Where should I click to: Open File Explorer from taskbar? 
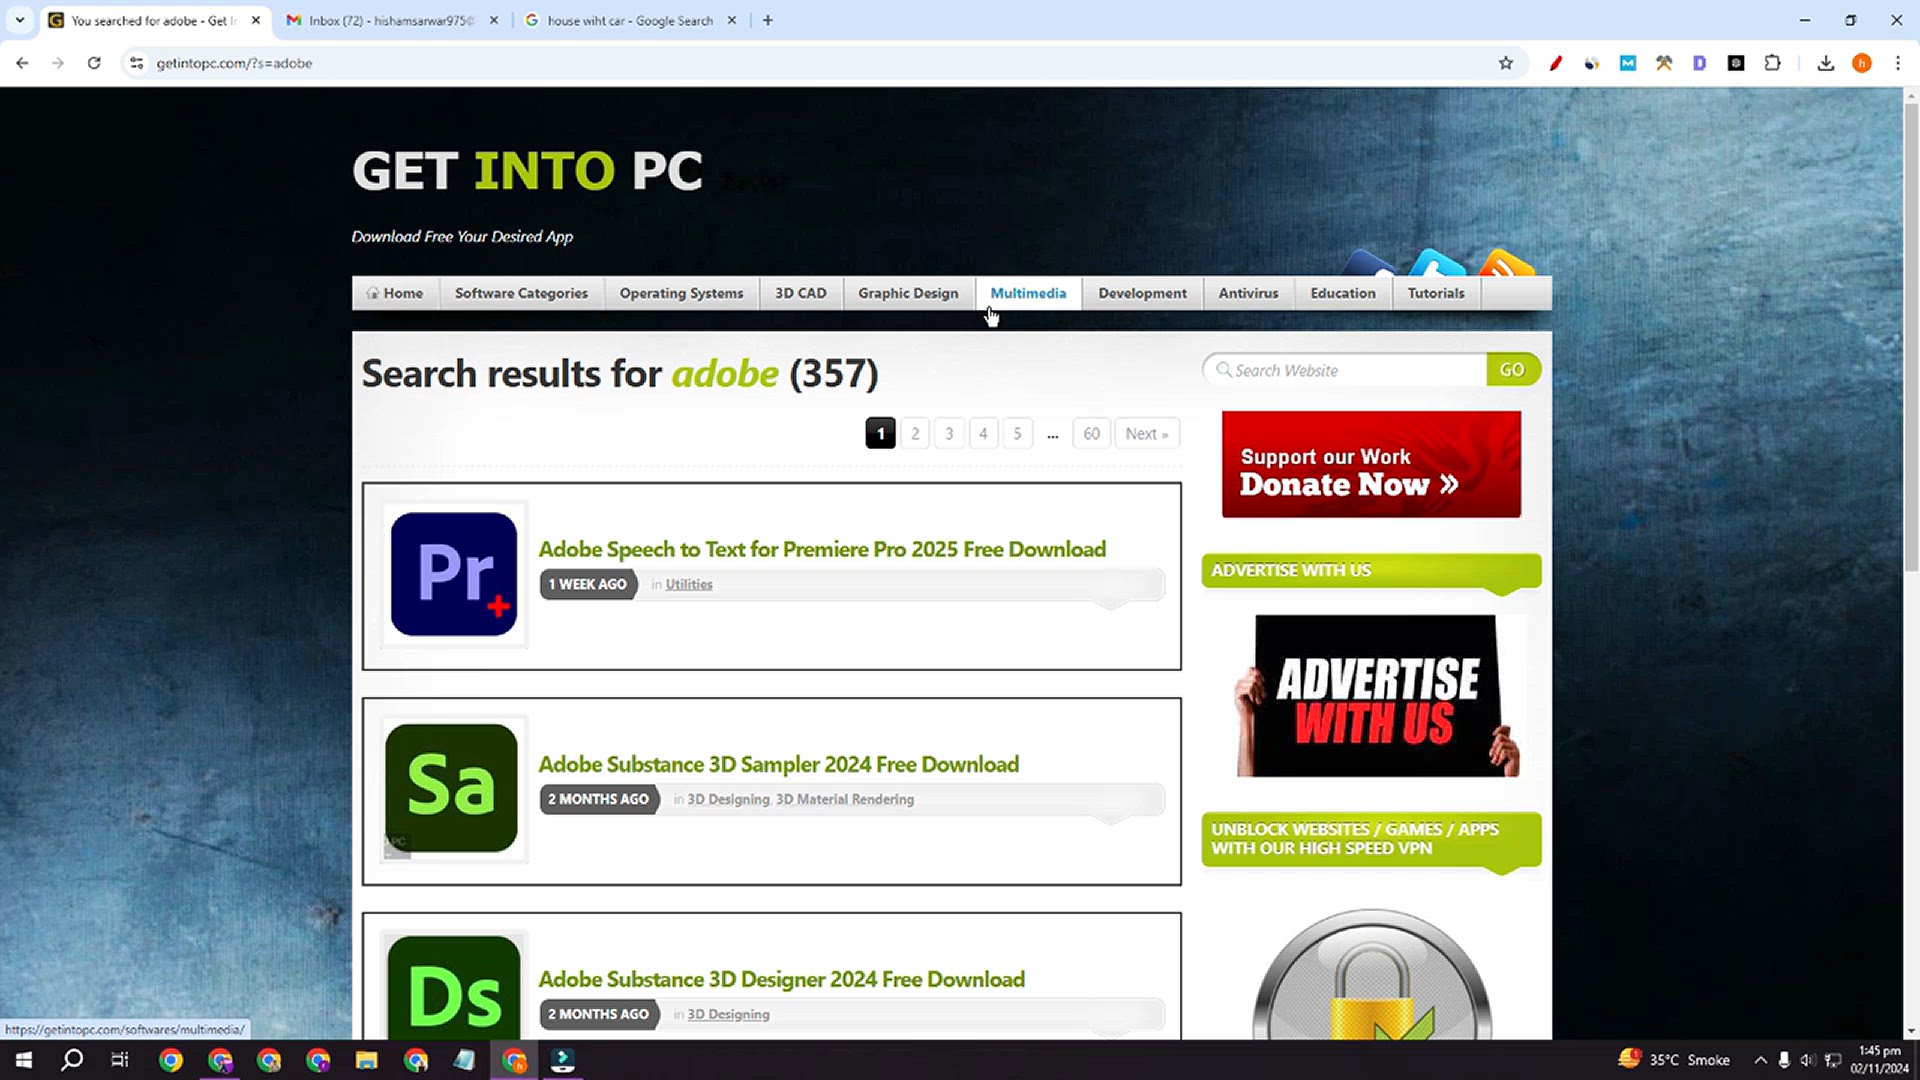click(366, 1060)
